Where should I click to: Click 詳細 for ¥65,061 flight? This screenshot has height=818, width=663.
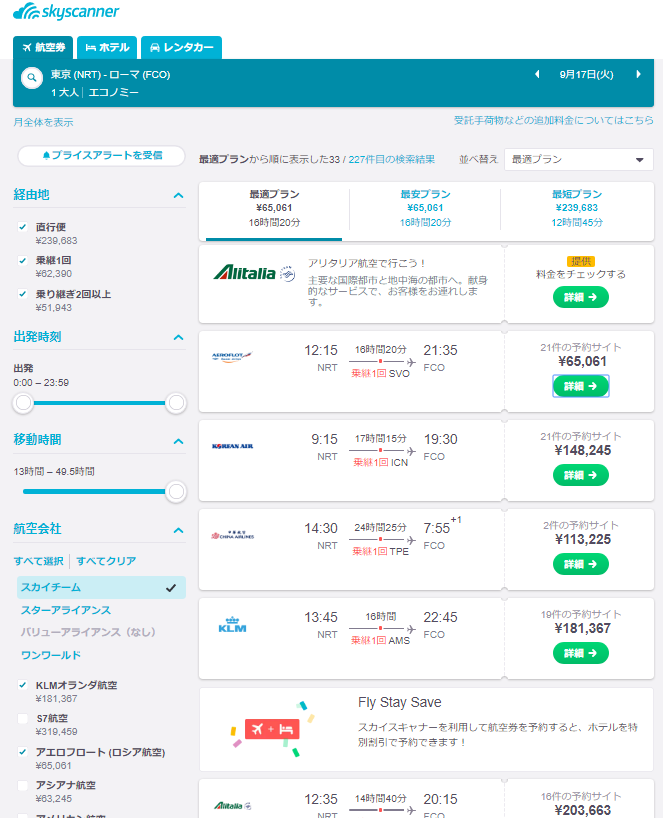pyautogui.click(x=581, y=386)
